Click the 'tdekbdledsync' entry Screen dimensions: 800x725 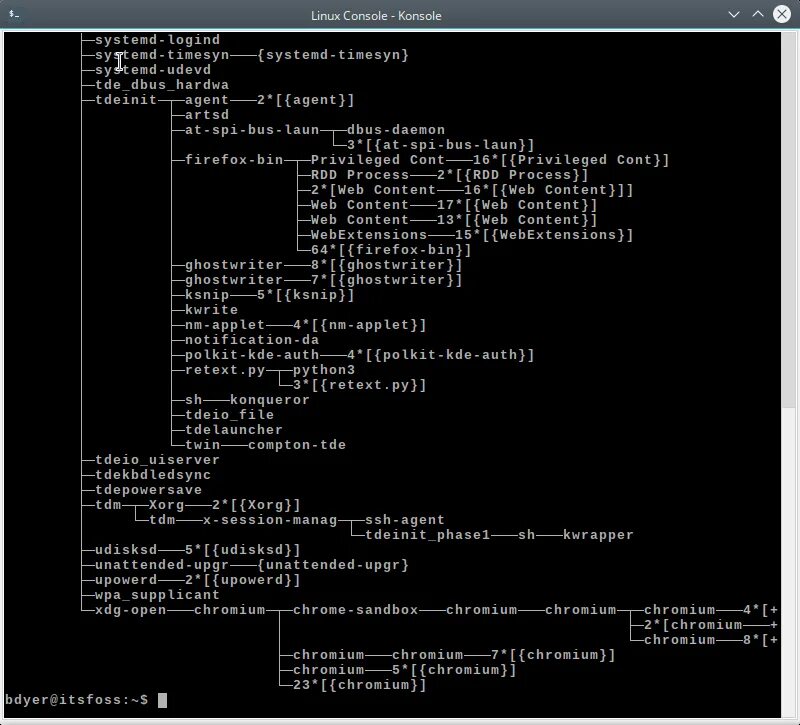[x=153, y=475]
